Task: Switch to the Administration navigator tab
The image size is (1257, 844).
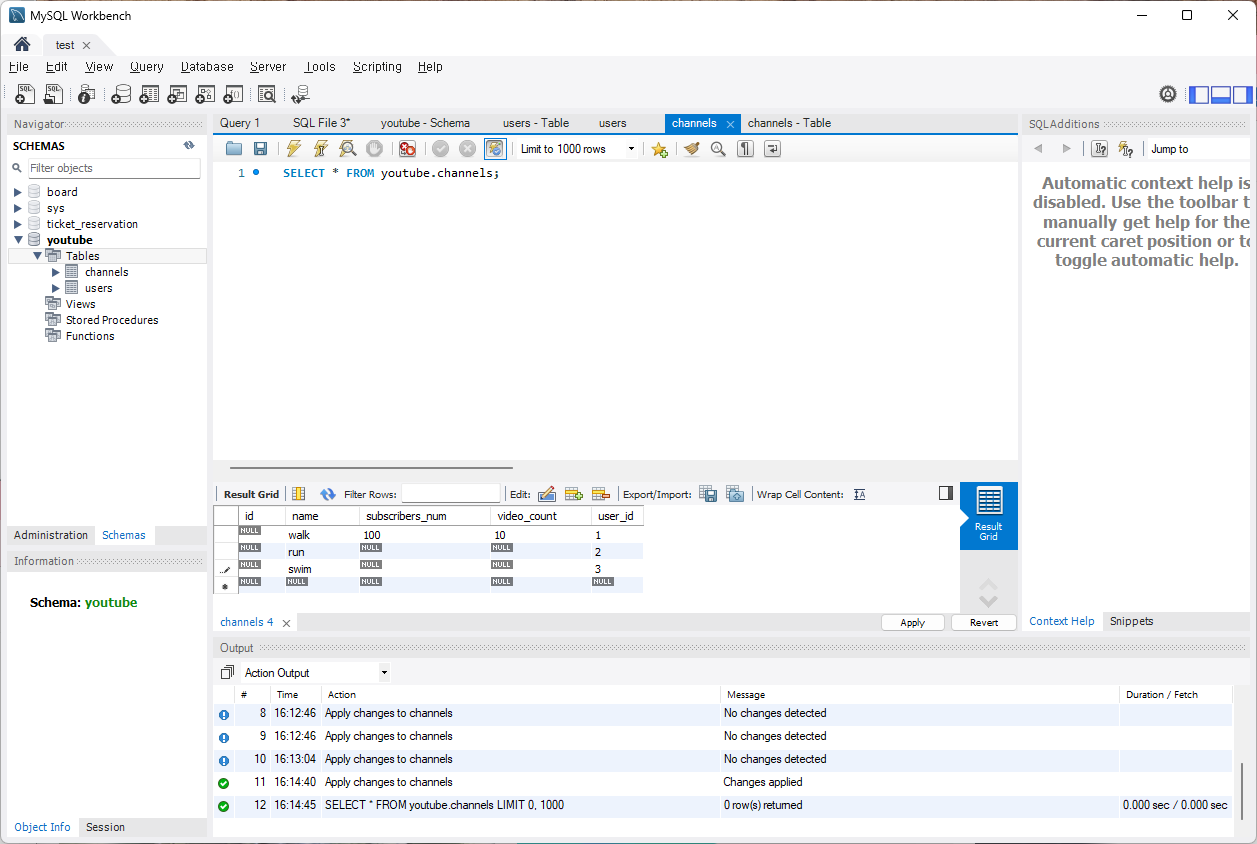Action: click(x=51, y=535)
